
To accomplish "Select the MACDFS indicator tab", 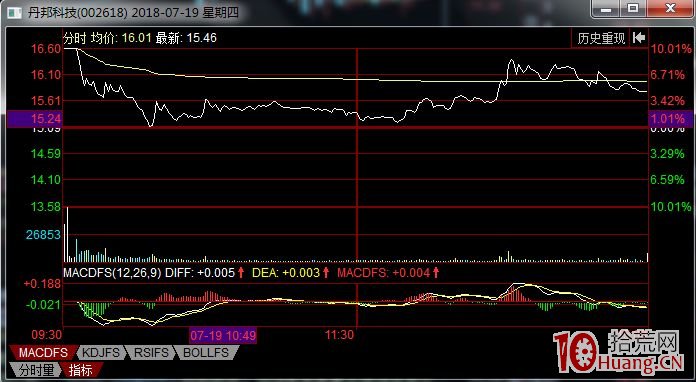I will click(x=43, y=353).
